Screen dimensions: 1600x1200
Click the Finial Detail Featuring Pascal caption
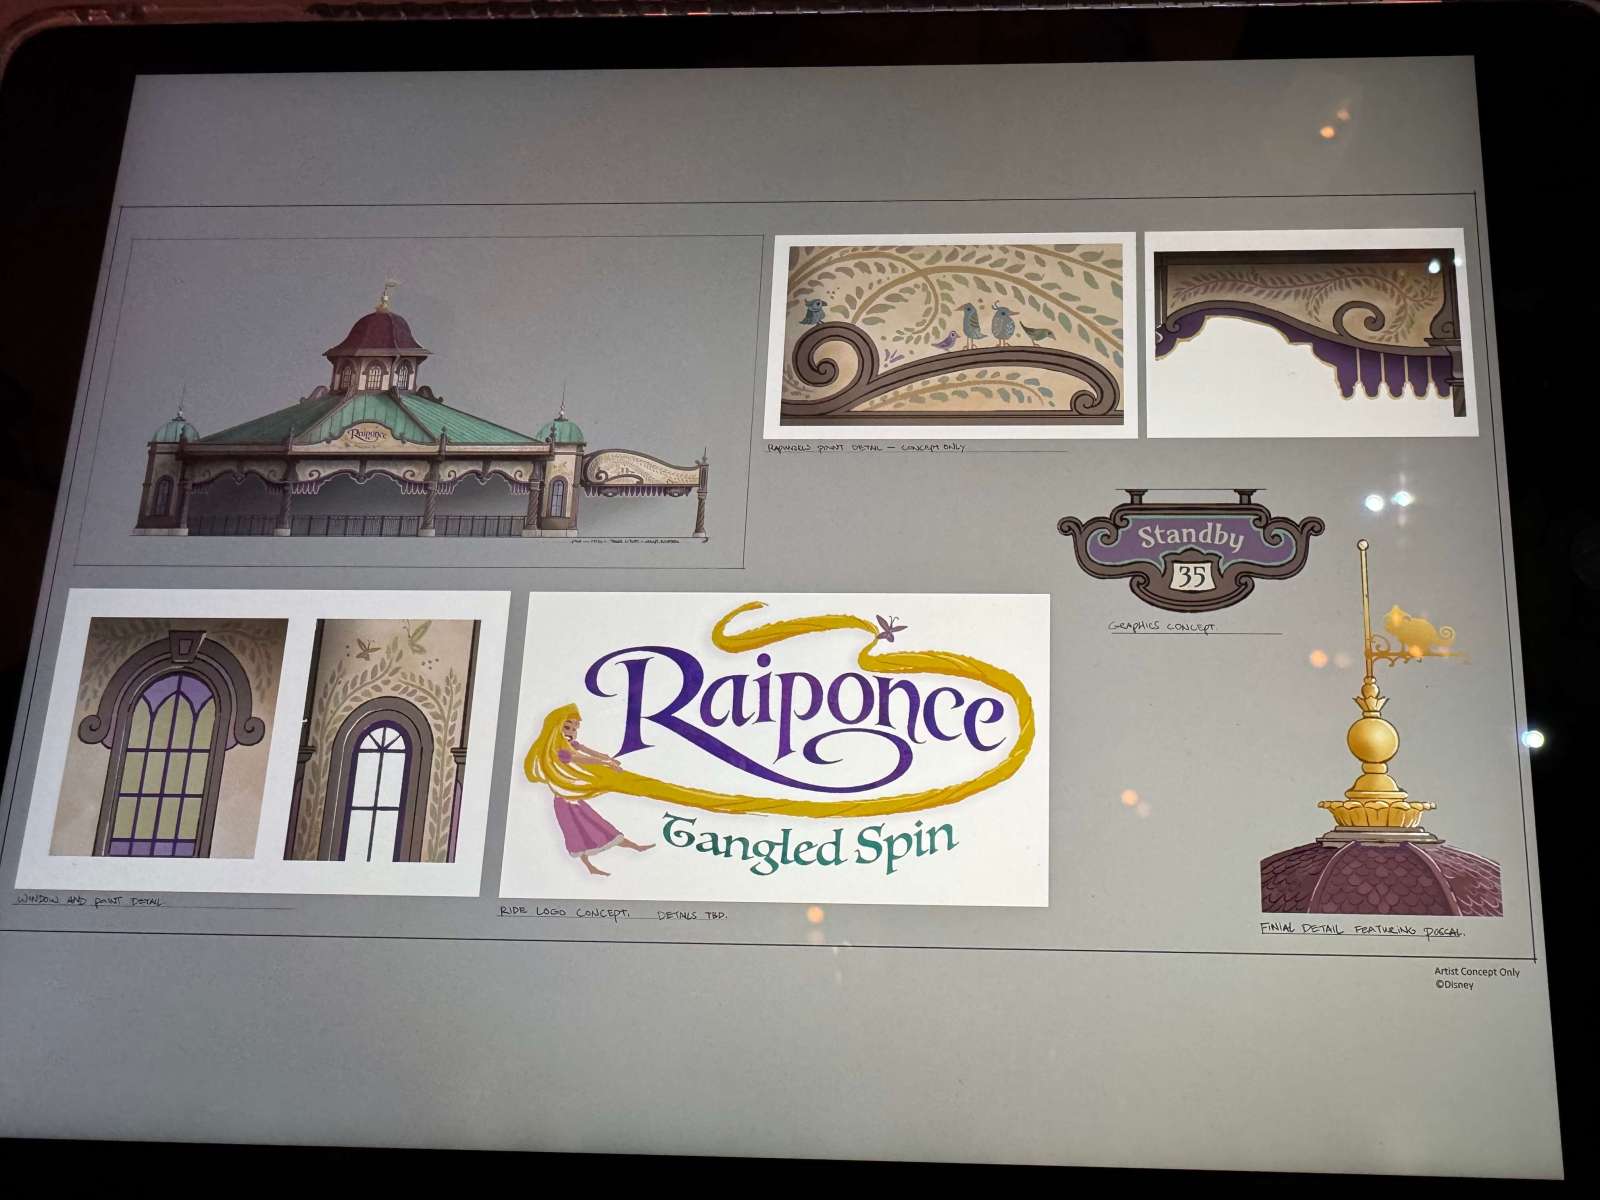1362,931
